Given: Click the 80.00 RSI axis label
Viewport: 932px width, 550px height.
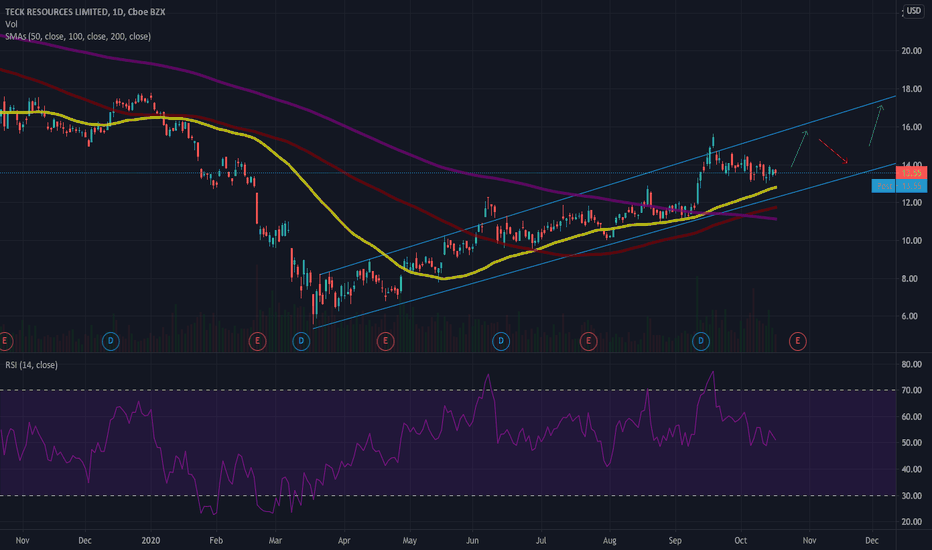Looking at the screenshot, I should [x=911, y=364].
